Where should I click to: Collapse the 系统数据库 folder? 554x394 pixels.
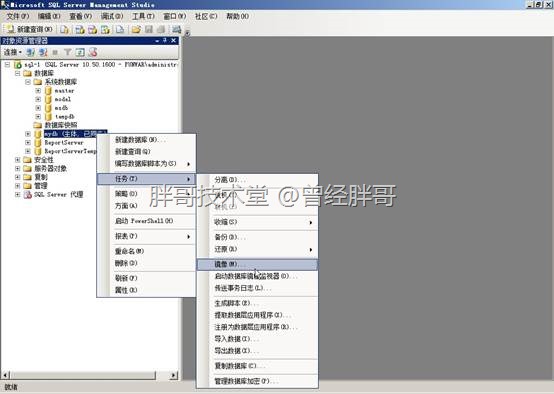(x=28, y=82)
